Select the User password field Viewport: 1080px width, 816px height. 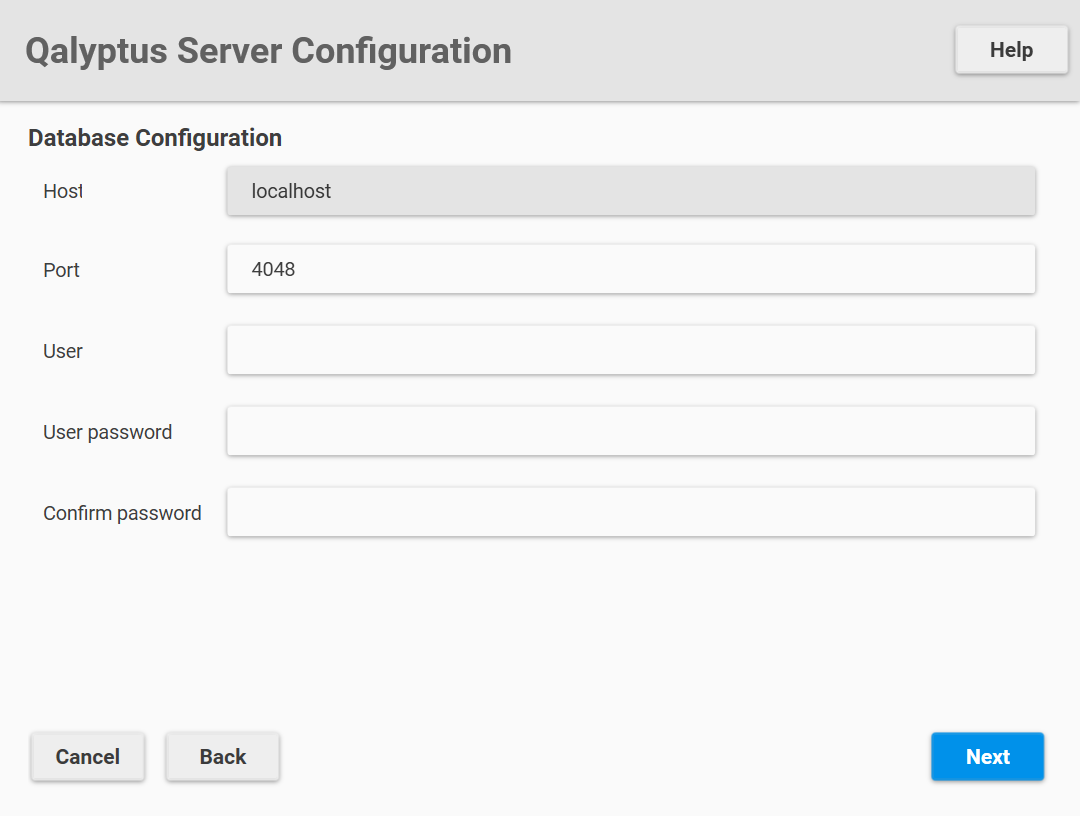[x=630, y=431]
